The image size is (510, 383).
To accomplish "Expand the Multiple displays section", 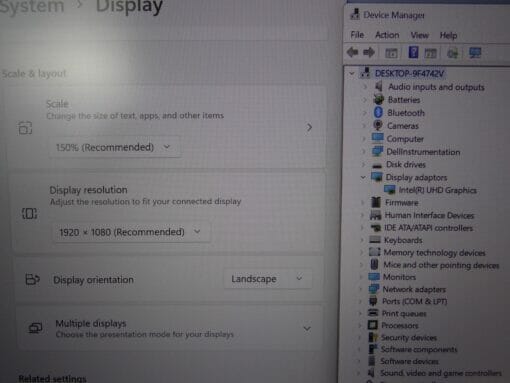I will click(307, 329).
